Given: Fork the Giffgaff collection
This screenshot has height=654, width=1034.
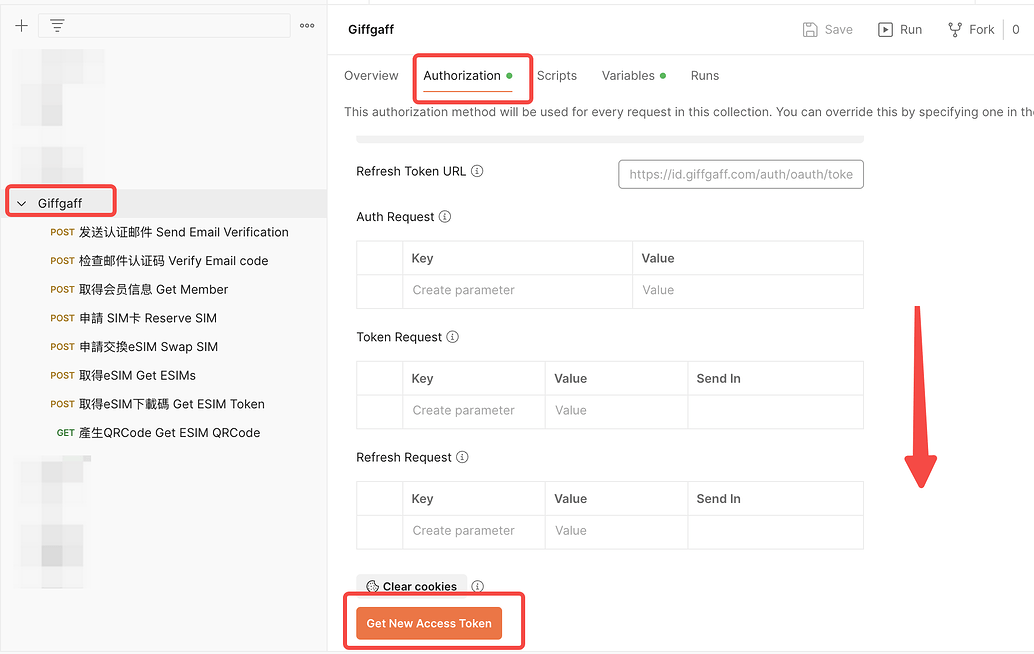Looking at the screenshot, I should (971, 30).
